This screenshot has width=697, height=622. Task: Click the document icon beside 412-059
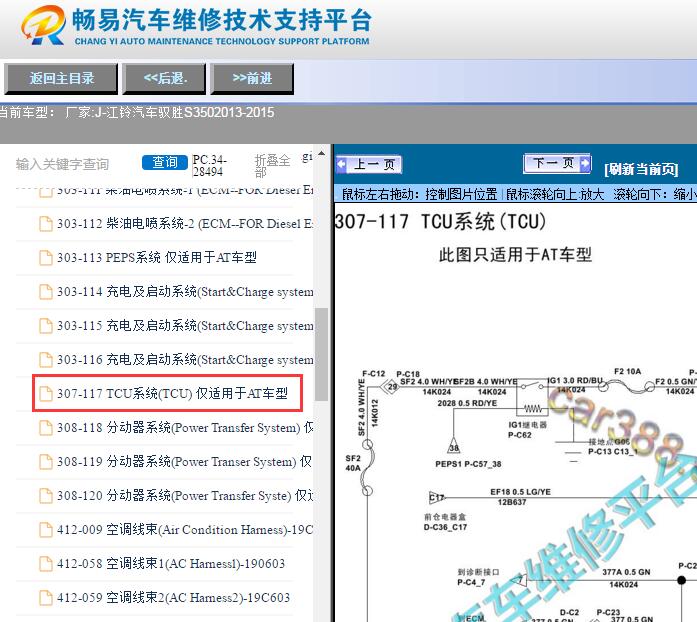pyautogui.click(x=46, y=598)
